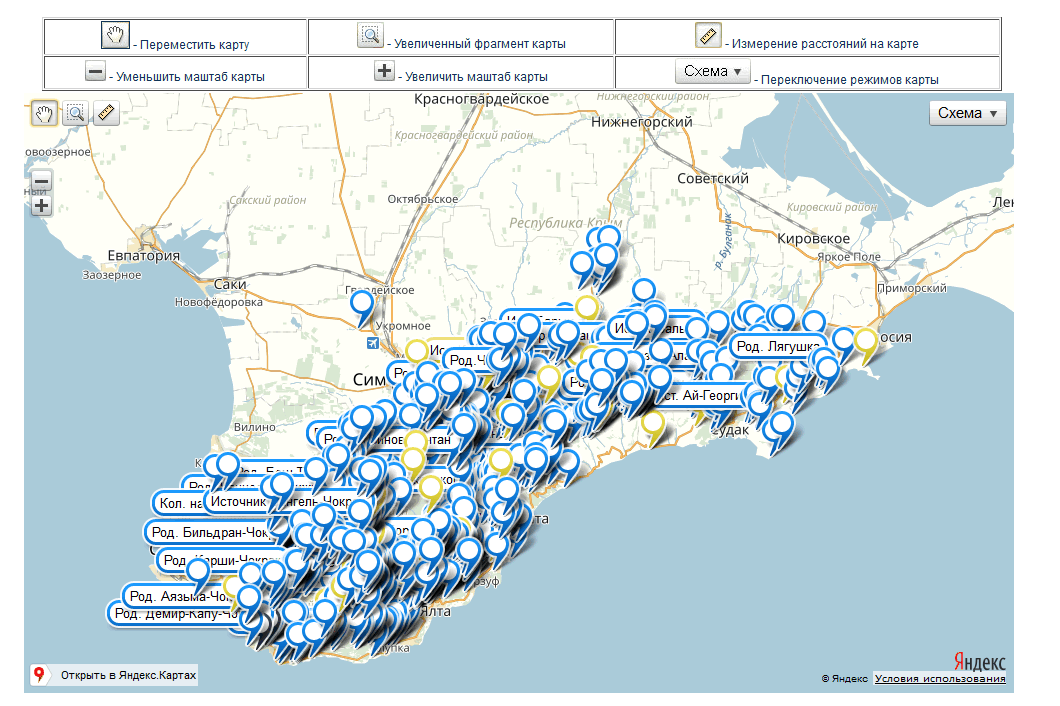Open Условия использования link
Image resolution: width=1060 pixels, height=706 pixels.
tap(940, 678)
